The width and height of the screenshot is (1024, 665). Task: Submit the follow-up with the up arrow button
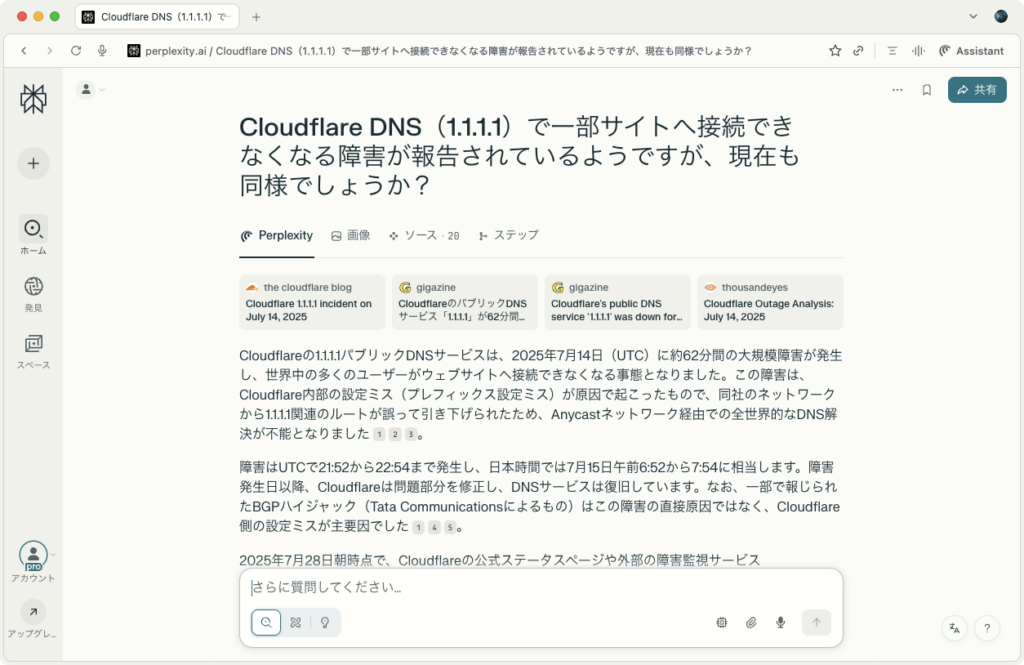(x=816, y=623)
